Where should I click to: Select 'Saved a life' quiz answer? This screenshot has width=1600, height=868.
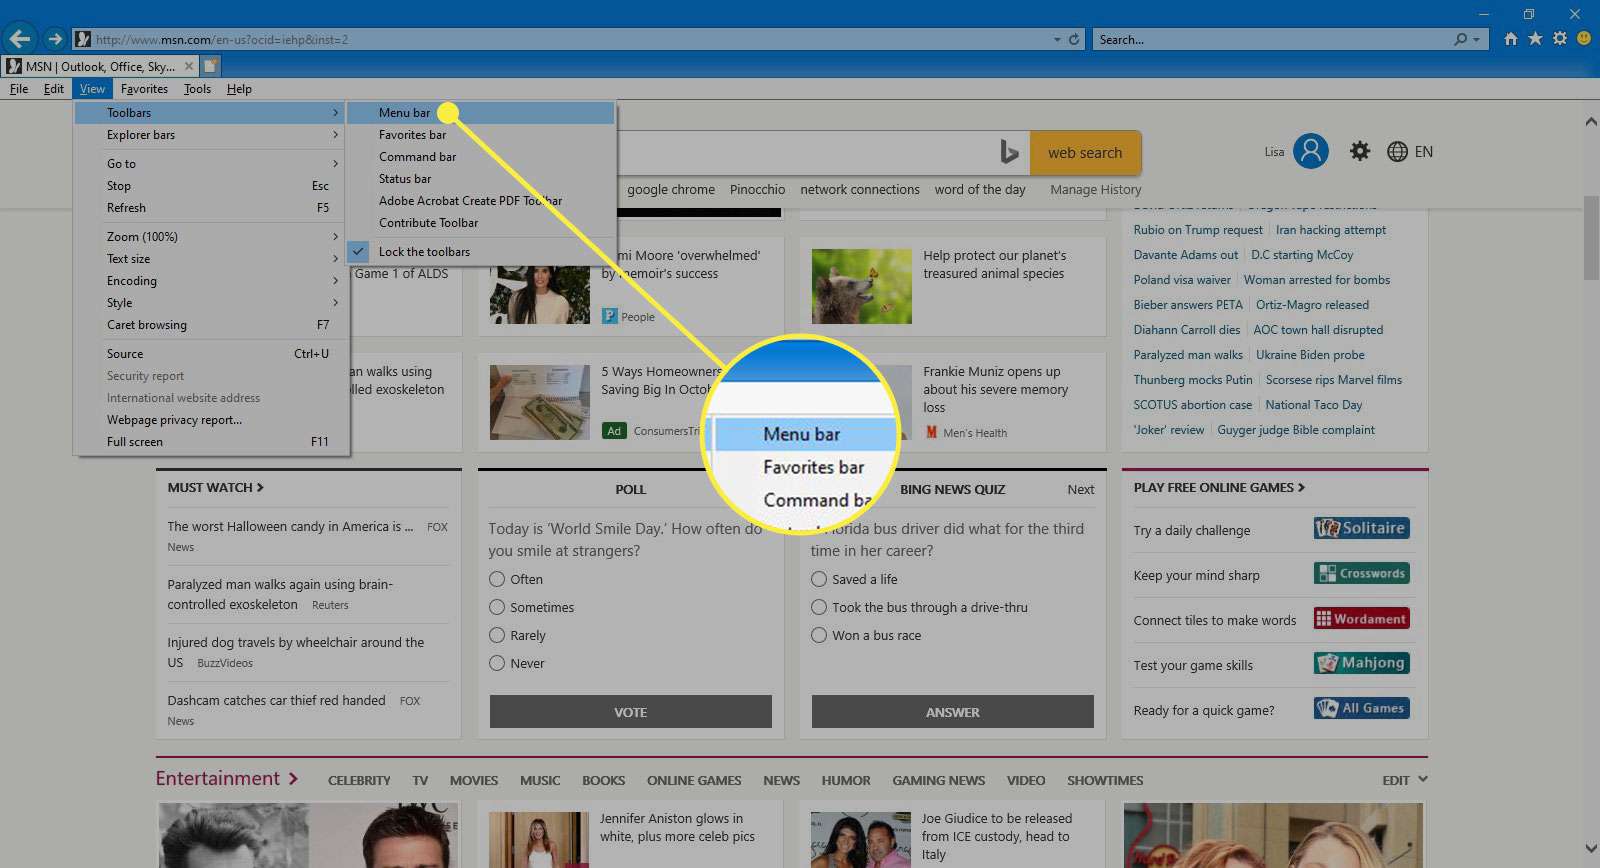819,579
